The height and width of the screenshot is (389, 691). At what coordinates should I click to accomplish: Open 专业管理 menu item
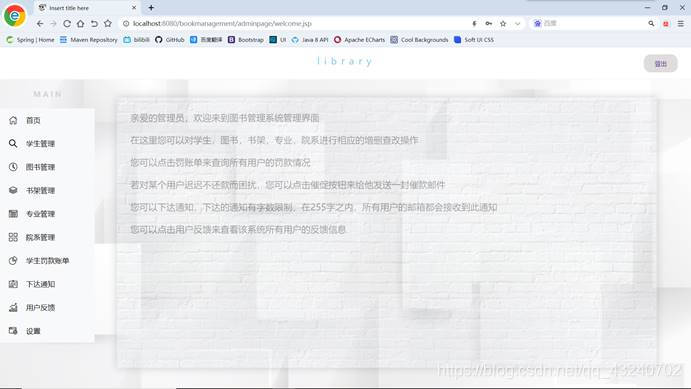coord(47,214)
